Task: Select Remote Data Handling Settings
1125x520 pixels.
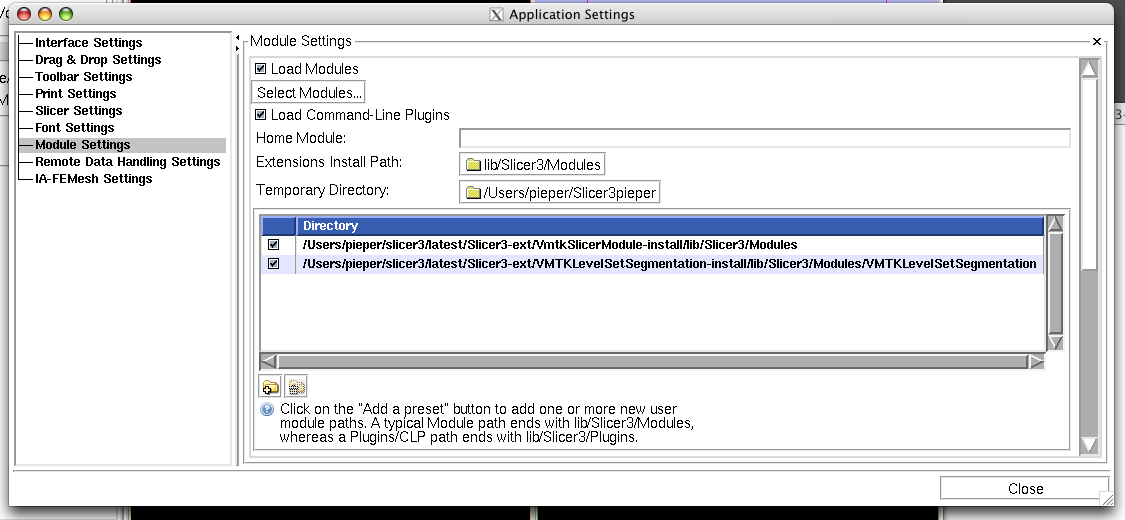Action: click(x=127, y=162)
